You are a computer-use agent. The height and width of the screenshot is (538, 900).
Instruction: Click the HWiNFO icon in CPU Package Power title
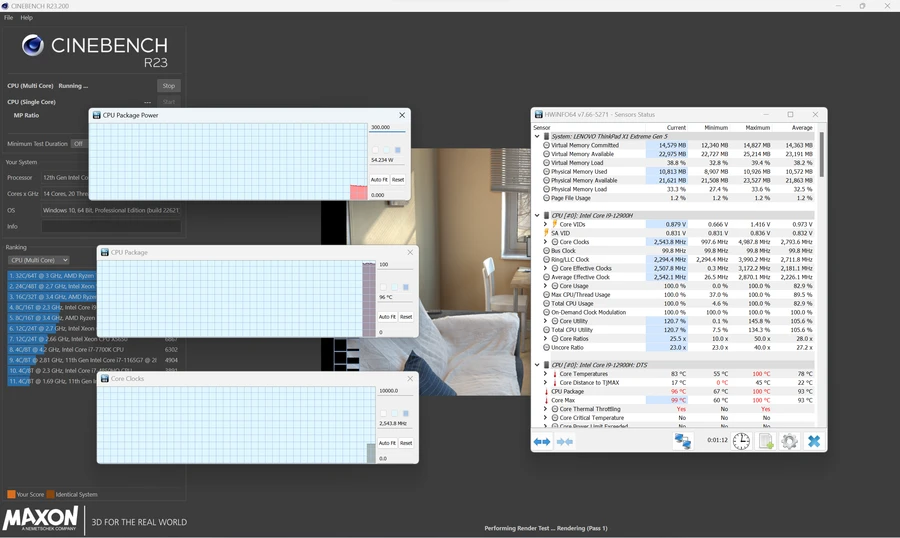click(x=96, y=115)
